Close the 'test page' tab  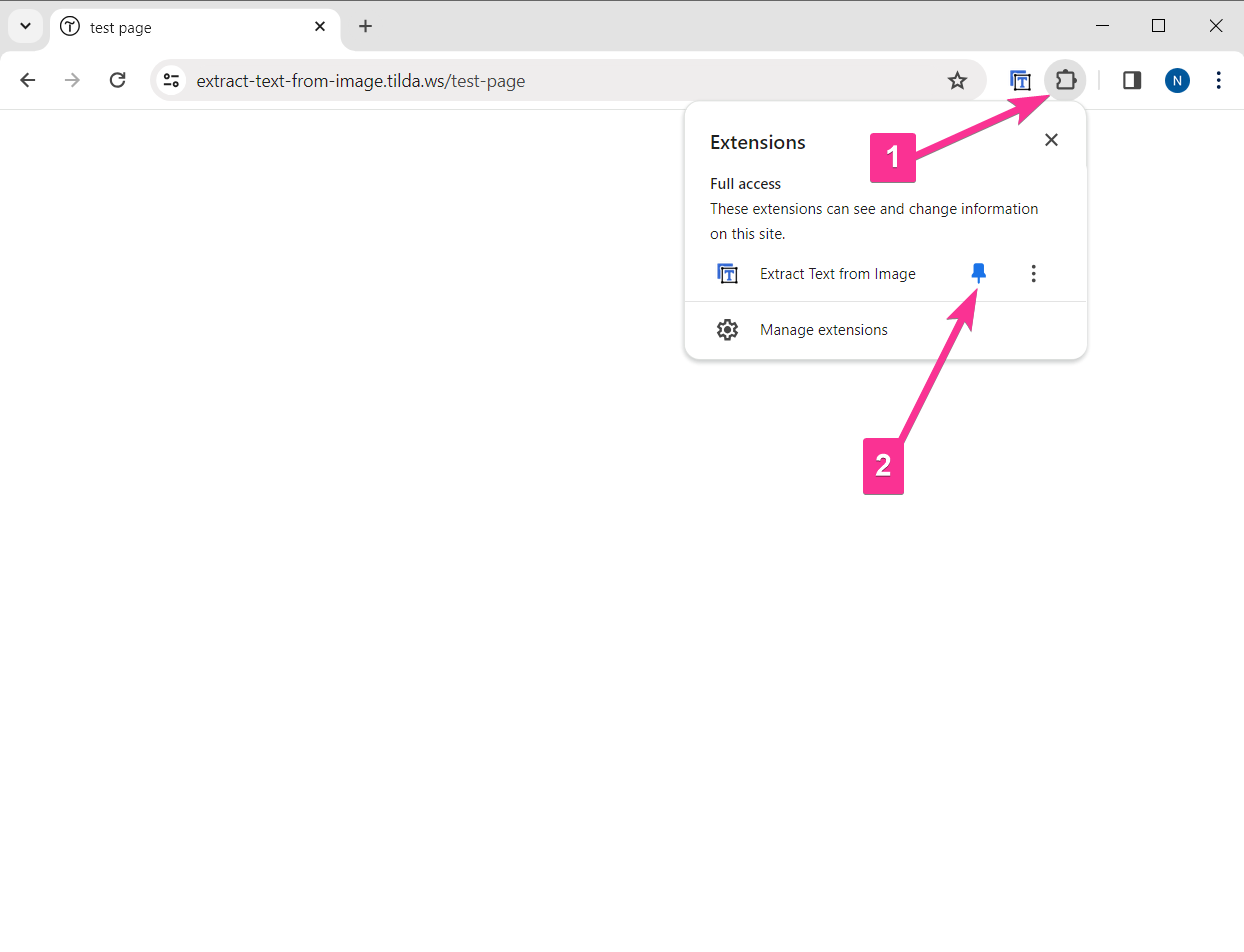(320, 27)
